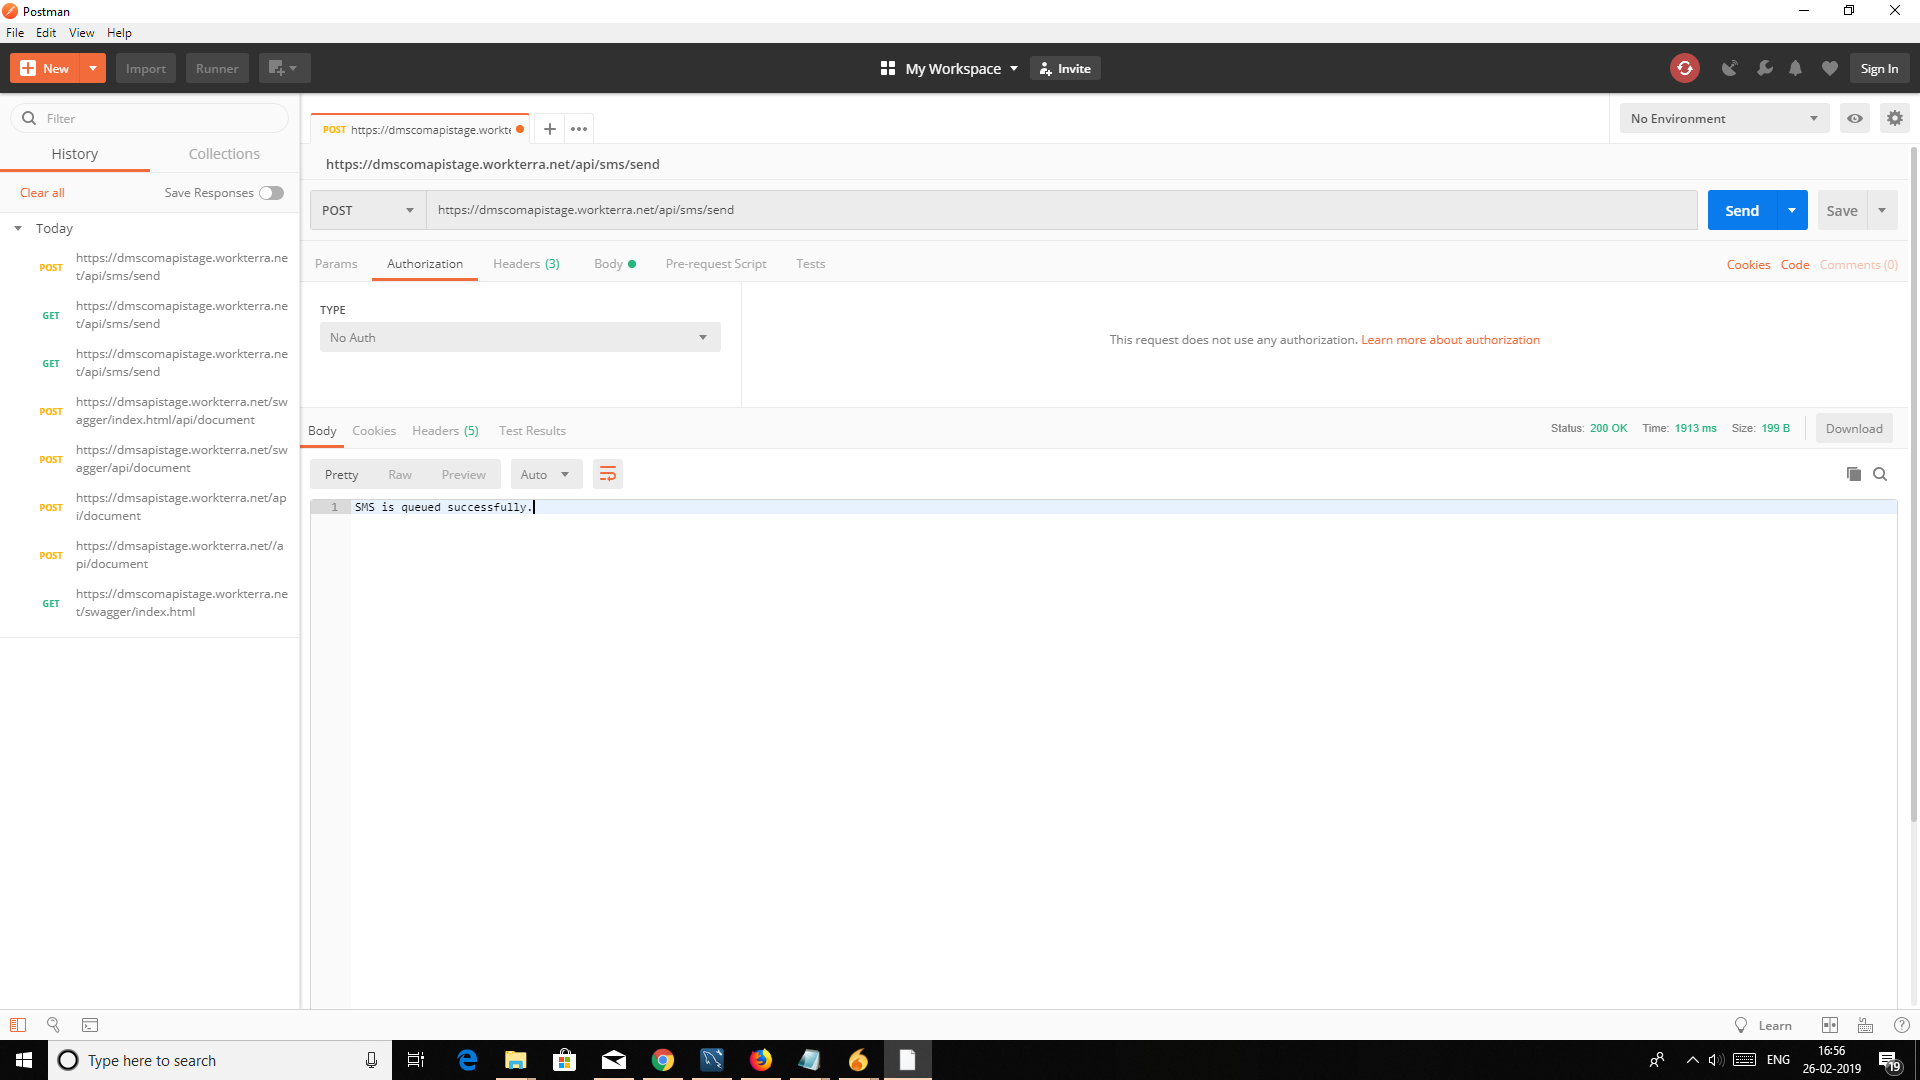Click the Code link

[1795, 265]
